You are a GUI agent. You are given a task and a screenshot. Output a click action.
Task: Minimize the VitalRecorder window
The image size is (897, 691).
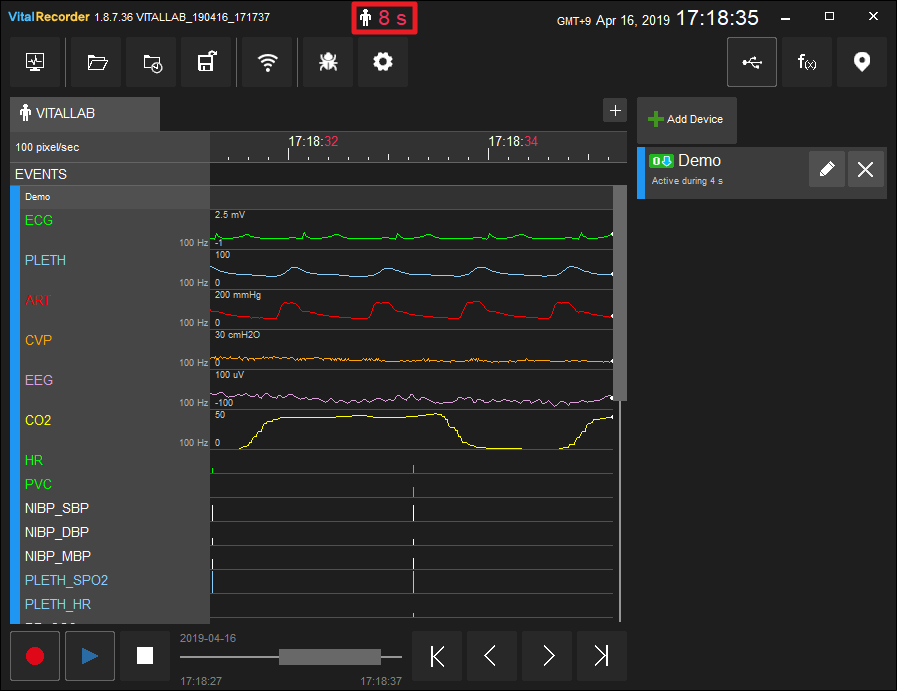click(785, 18)
